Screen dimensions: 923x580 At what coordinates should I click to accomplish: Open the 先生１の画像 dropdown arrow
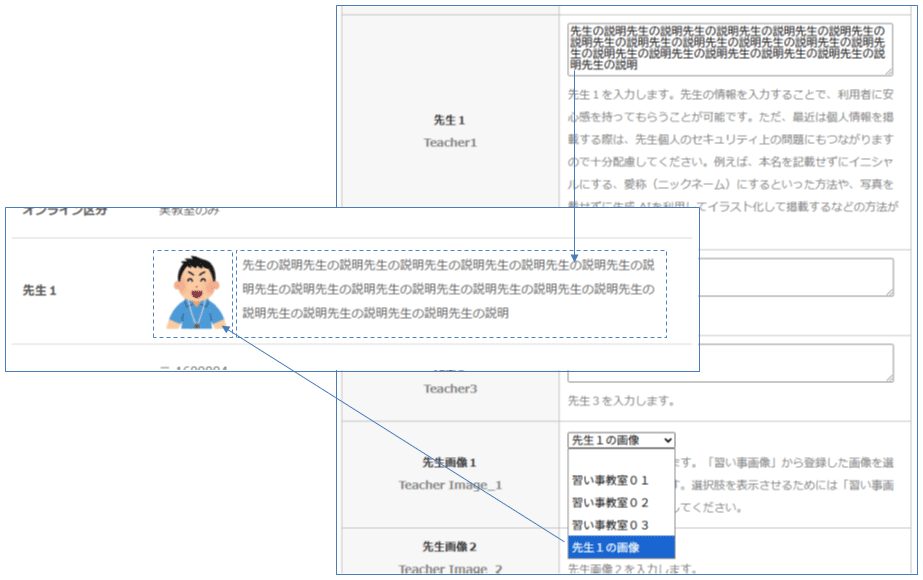click(667, 439)
